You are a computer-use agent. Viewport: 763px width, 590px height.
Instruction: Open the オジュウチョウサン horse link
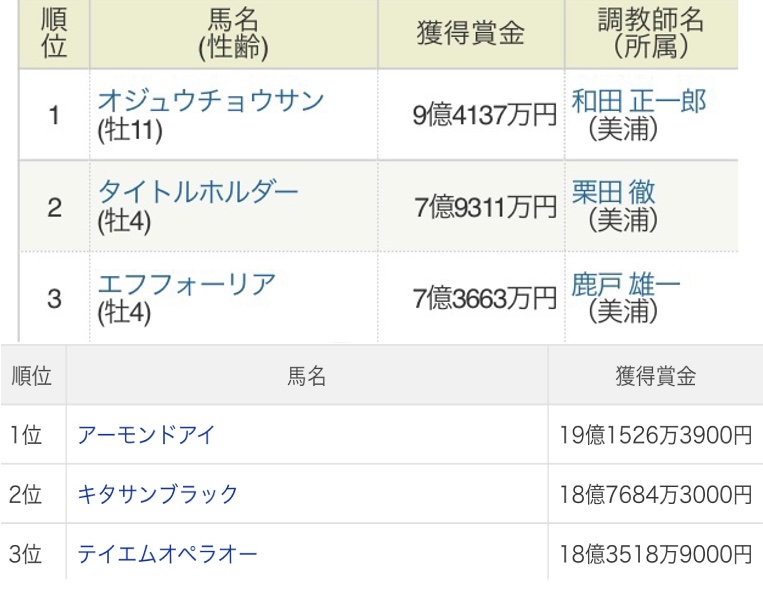tap(211, 101)
